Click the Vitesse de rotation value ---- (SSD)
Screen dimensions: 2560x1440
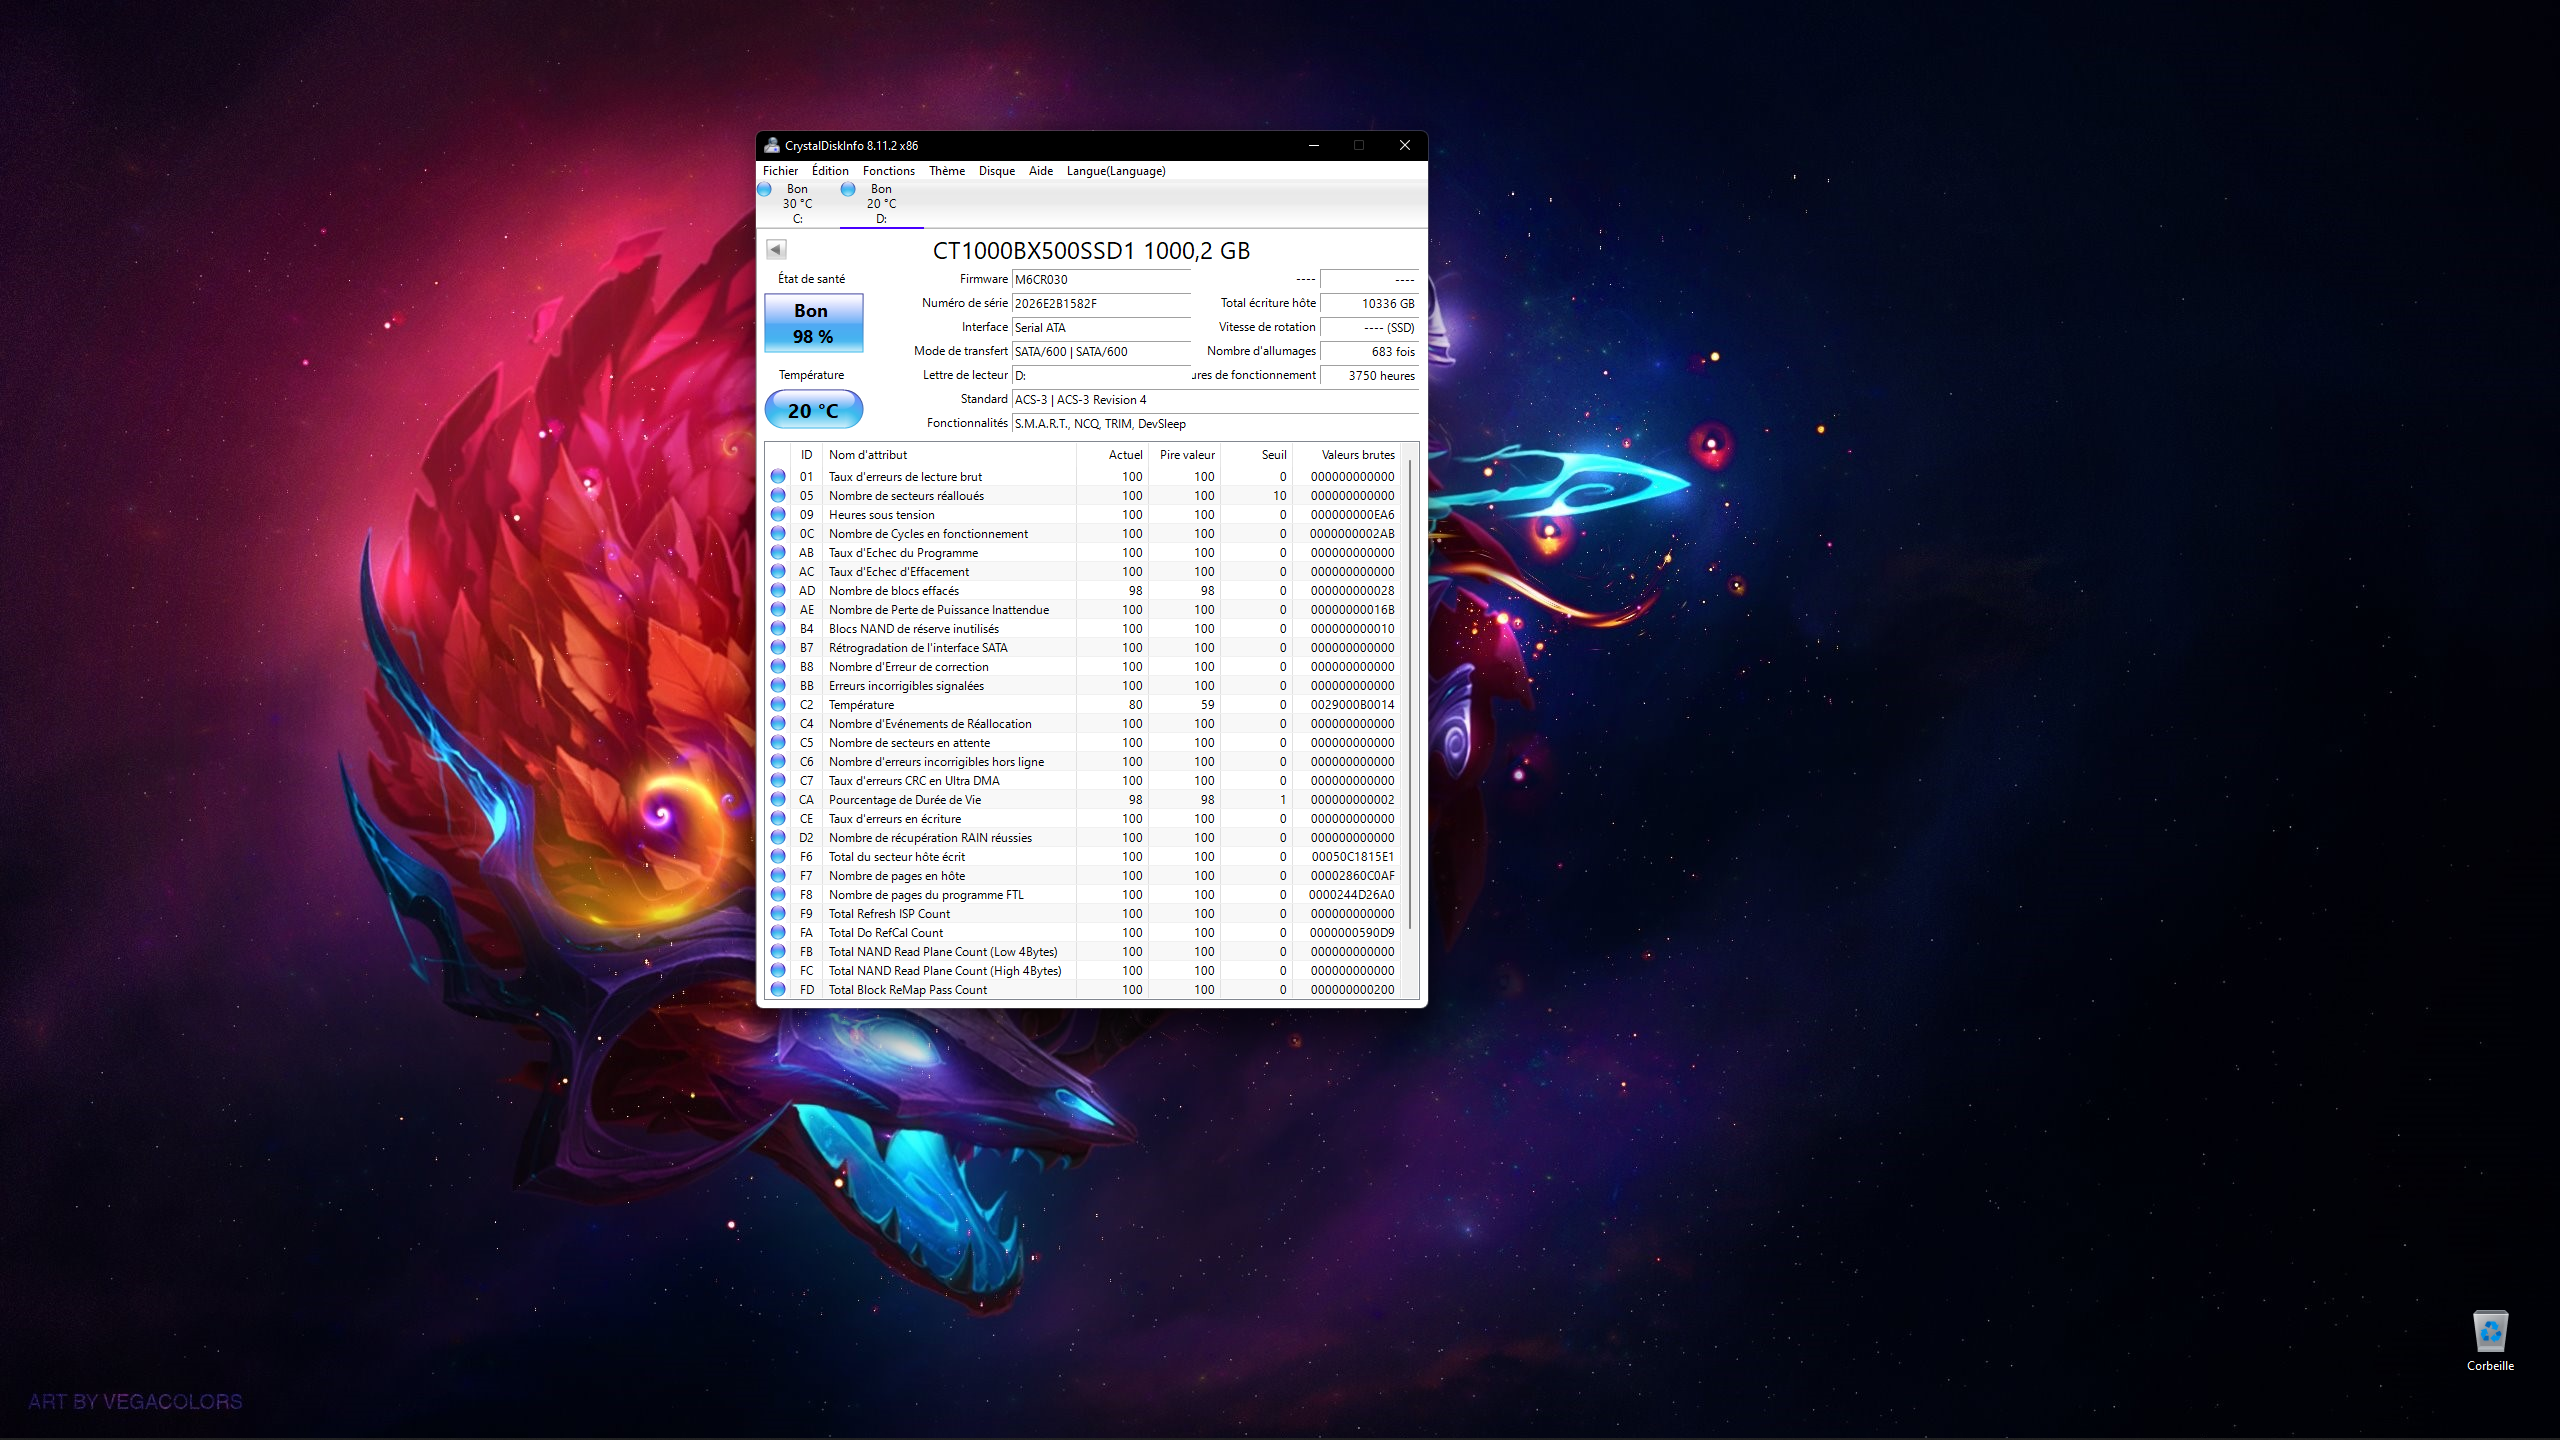point(1369,327)
